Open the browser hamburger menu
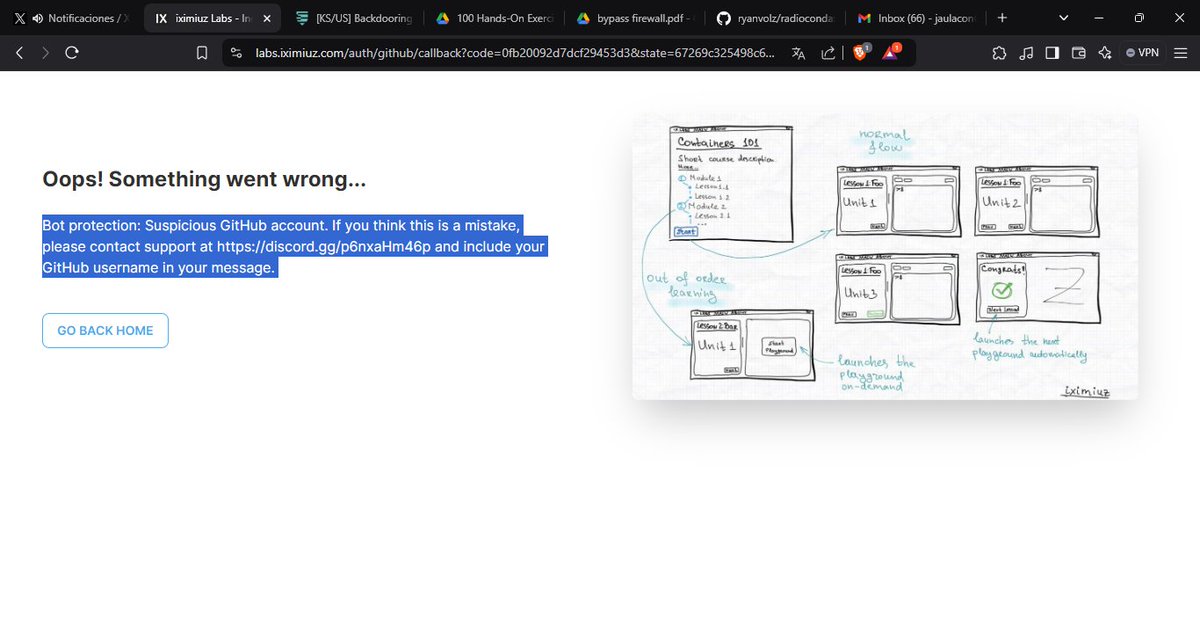Image resolution: width=1200 pixels, height=633 pixels. pos(1180,52)
